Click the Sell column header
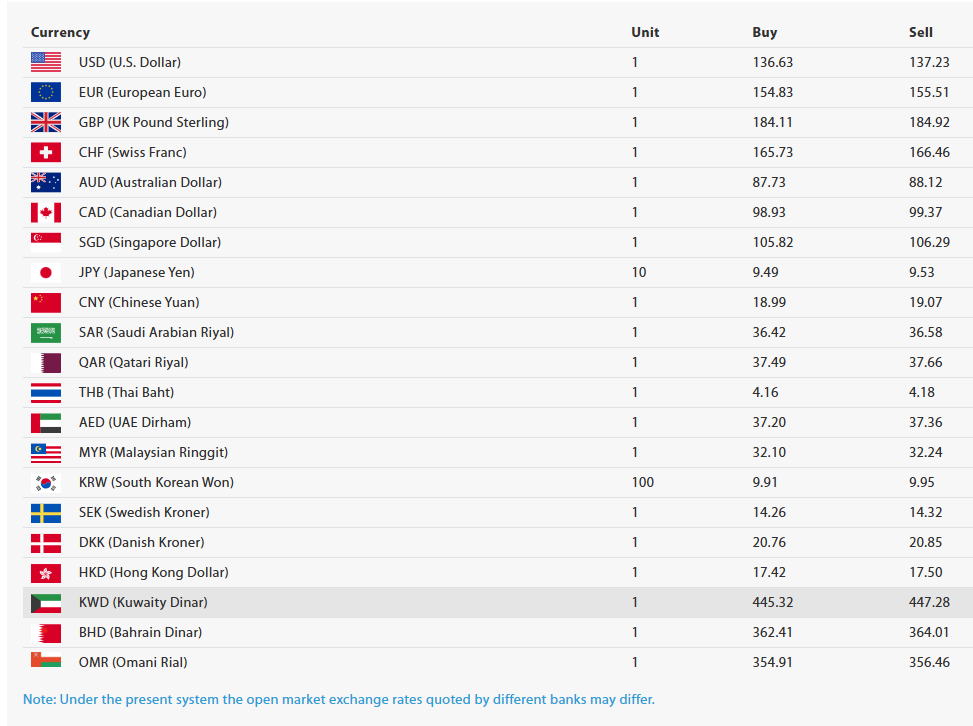 (921, 32)
